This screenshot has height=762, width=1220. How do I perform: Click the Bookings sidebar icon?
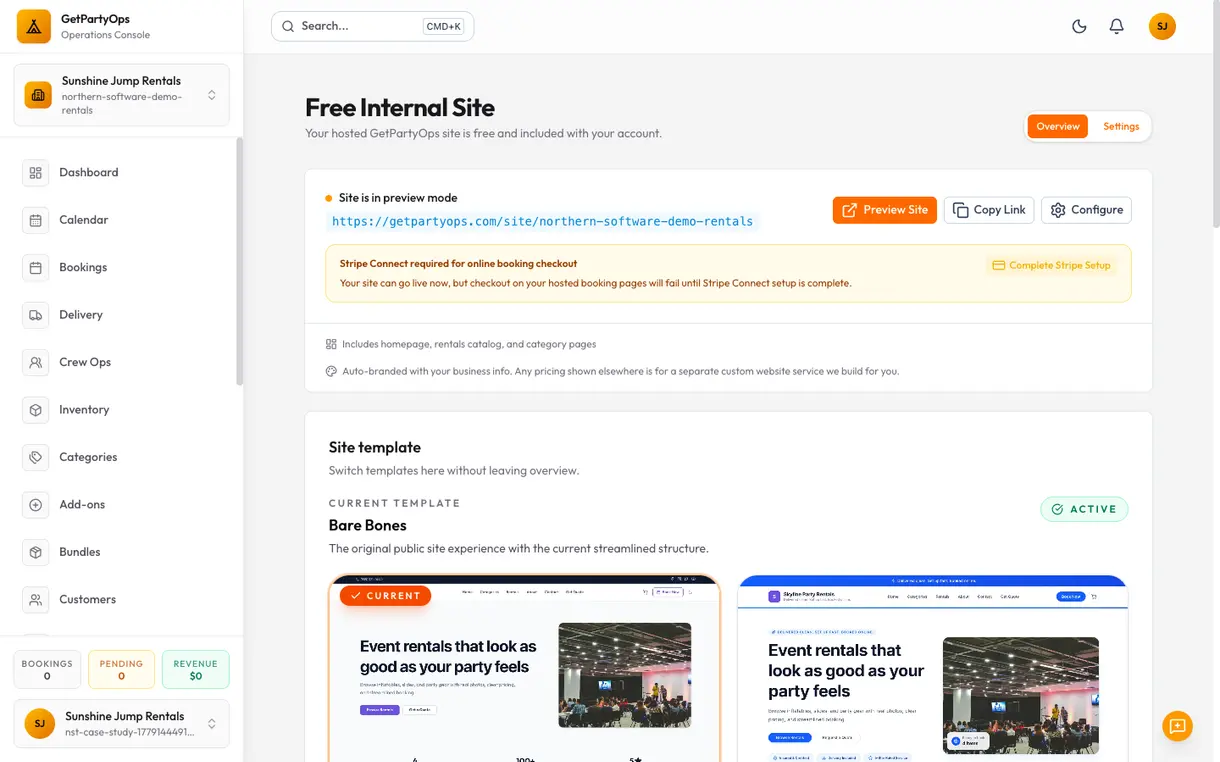click(36, 268)
